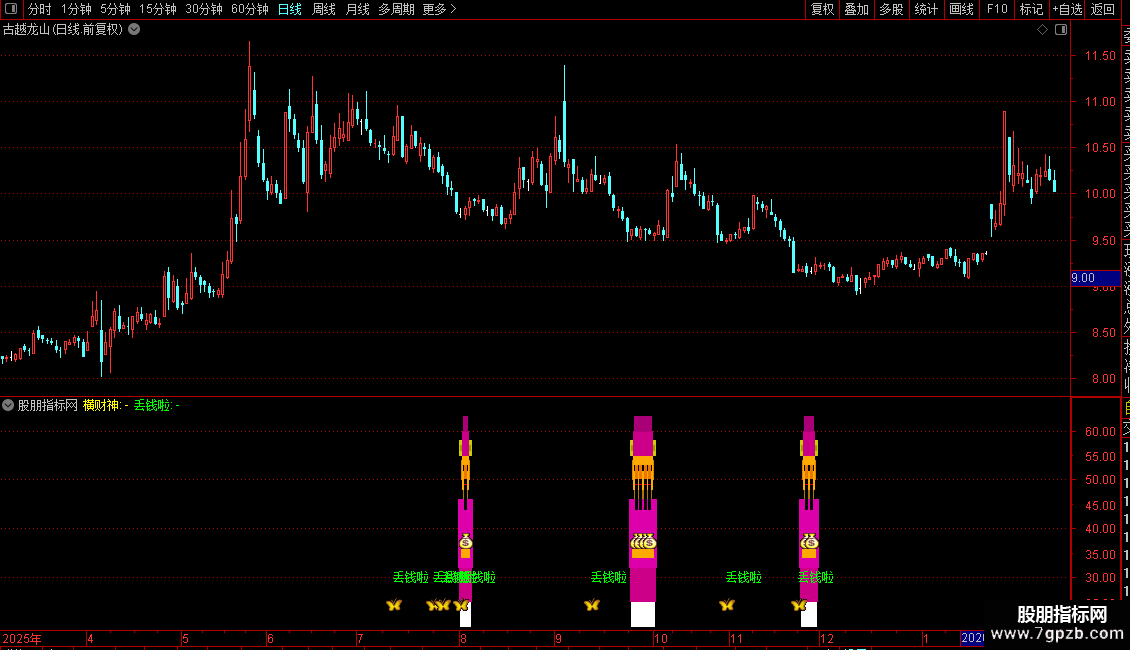Toggle the left sidebar panel icon
Image resolution: width=1130 pixels, height=650 pixels.
11,9
